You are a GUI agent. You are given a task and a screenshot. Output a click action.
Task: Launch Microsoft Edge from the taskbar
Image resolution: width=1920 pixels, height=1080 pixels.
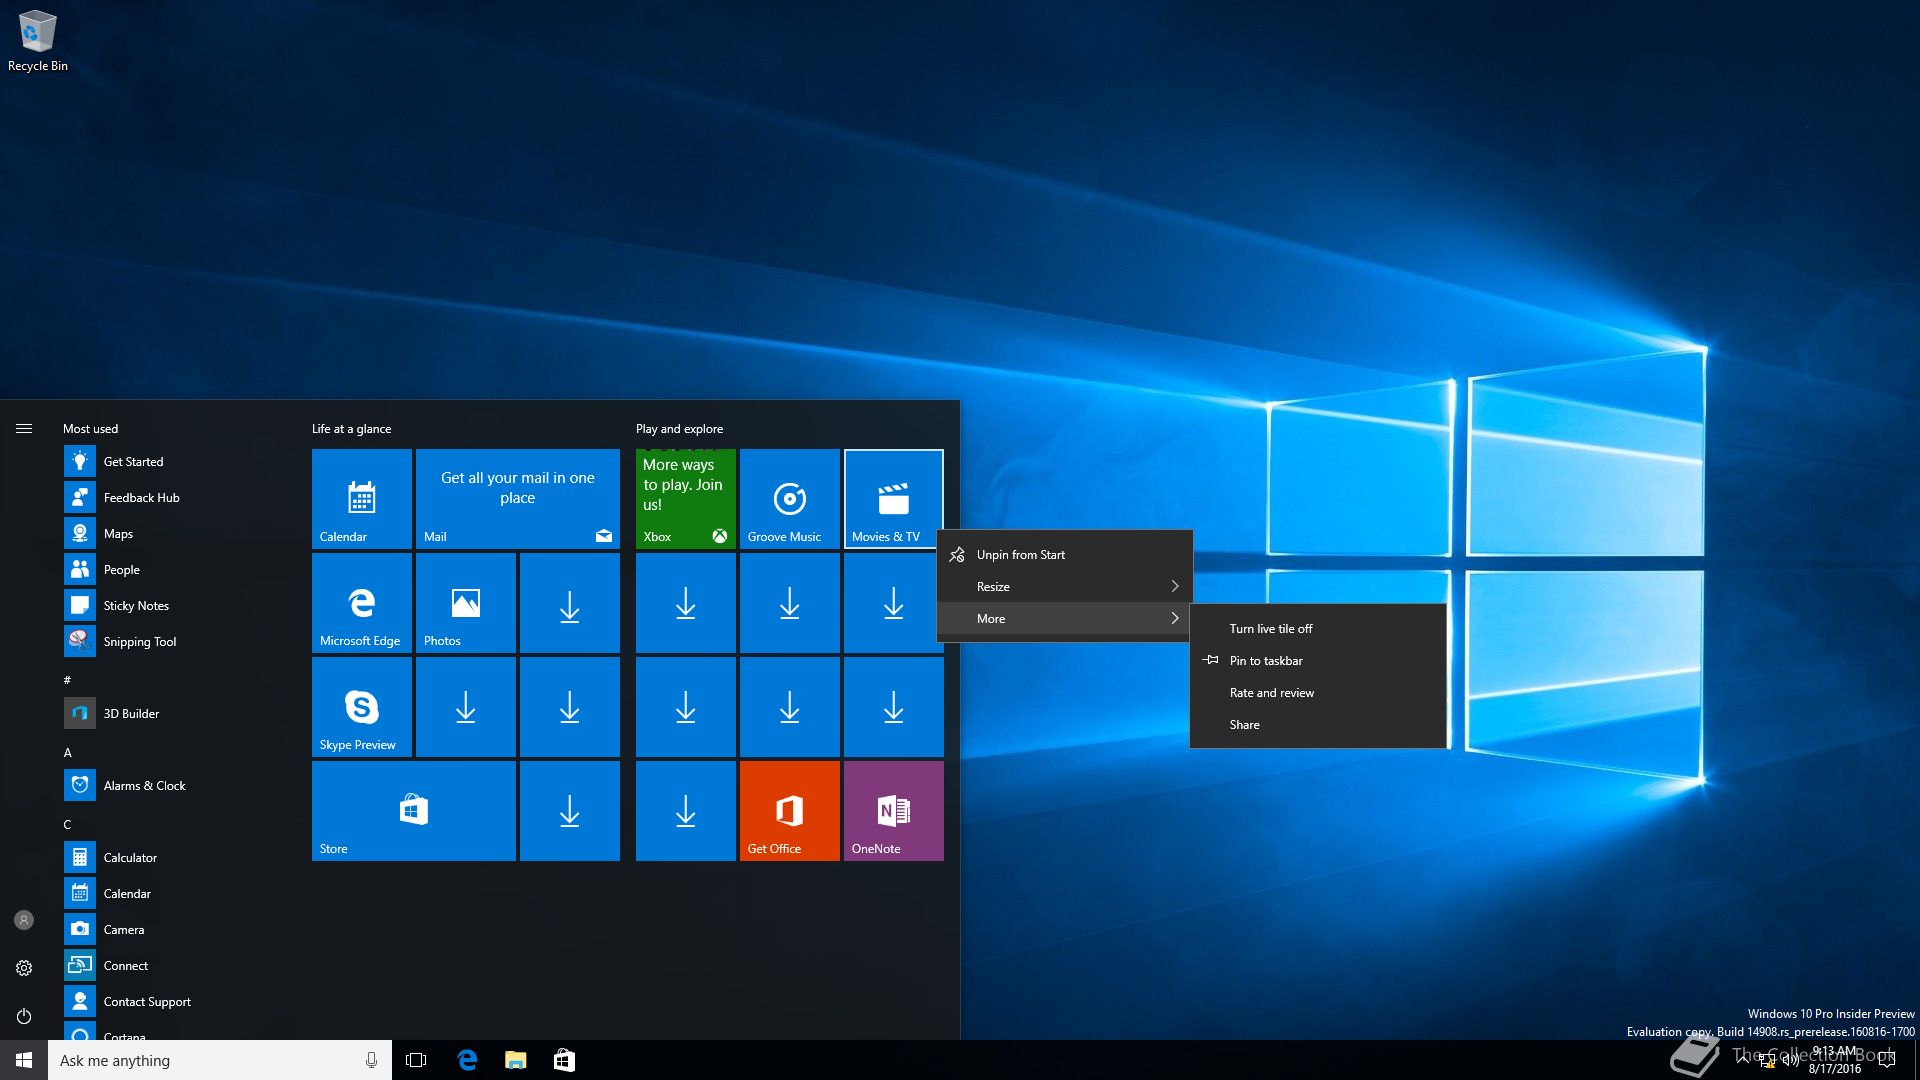pos(467,1060)
